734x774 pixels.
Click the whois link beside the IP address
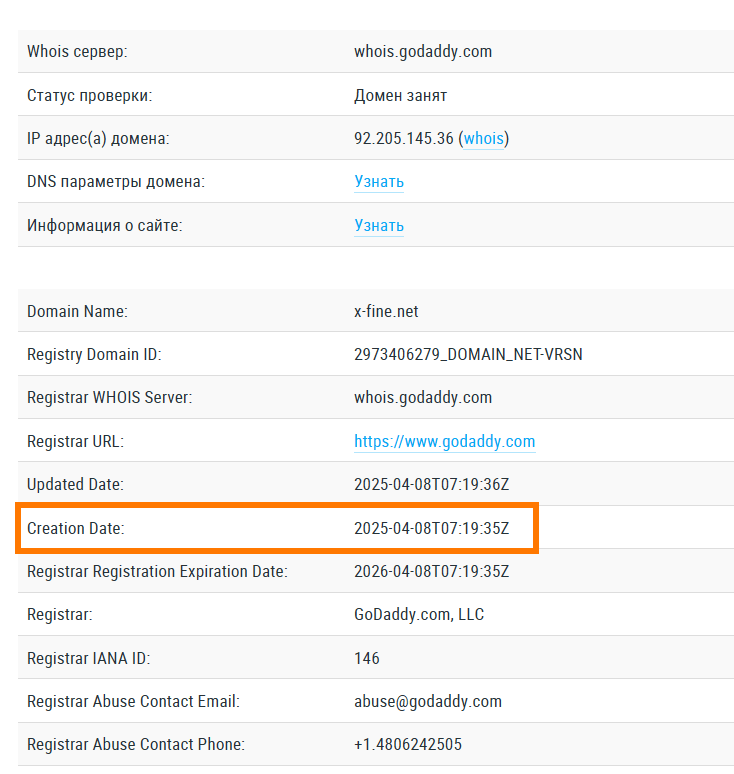coord(484,138)
